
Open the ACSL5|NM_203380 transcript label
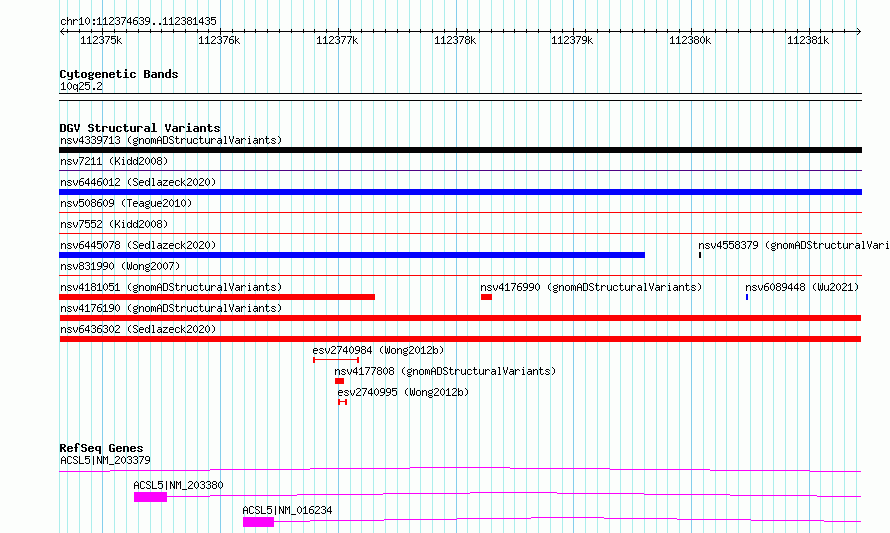click(178, 485)
